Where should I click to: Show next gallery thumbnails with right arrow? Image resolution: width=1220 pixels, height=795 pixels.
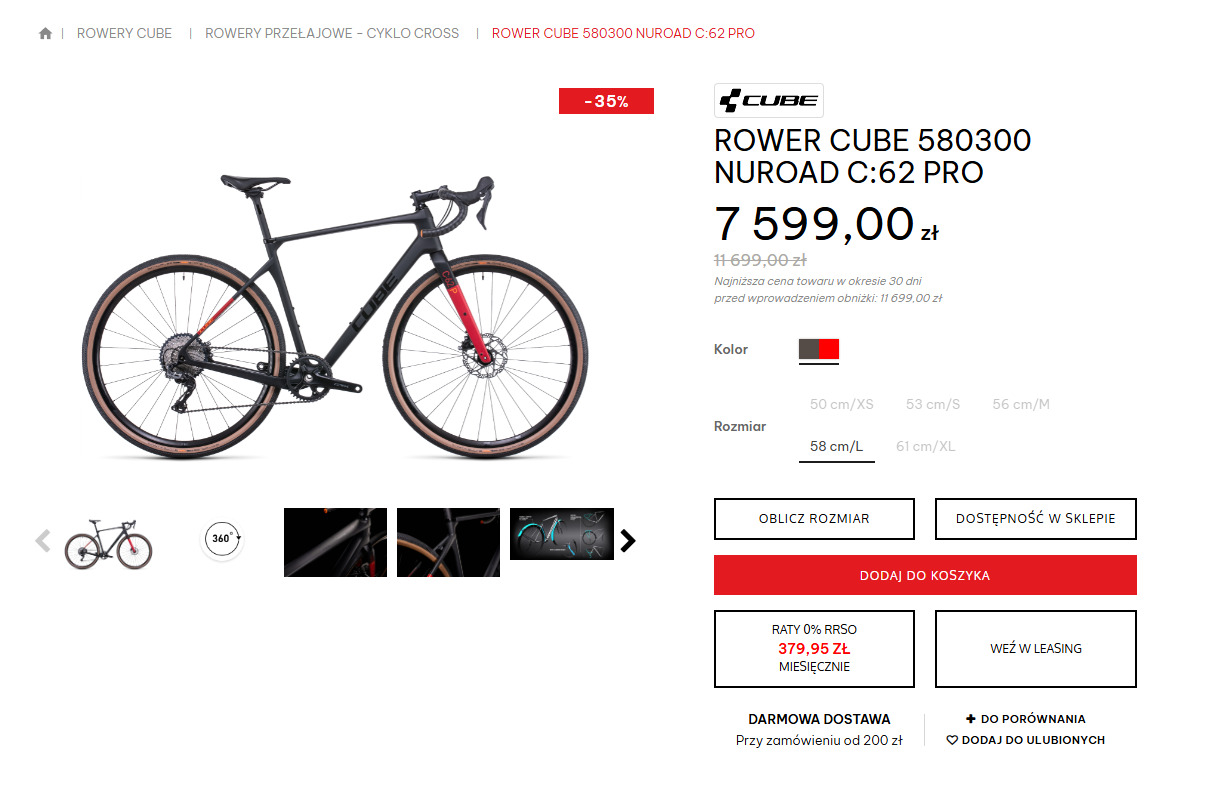(x=628, y=541)
